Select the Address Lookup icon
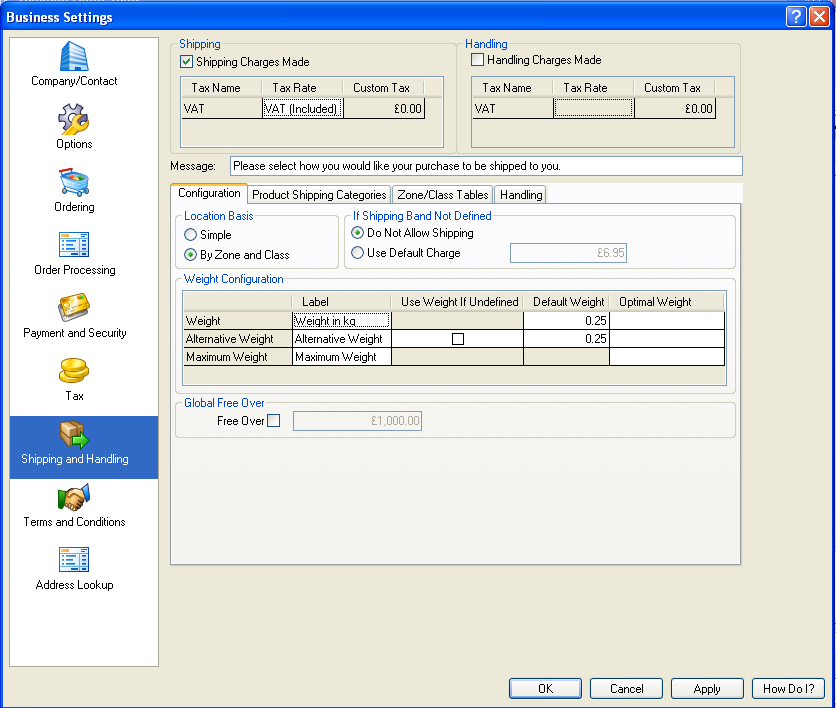The height and width of the screenshot is (708, 836). [74, 561]
